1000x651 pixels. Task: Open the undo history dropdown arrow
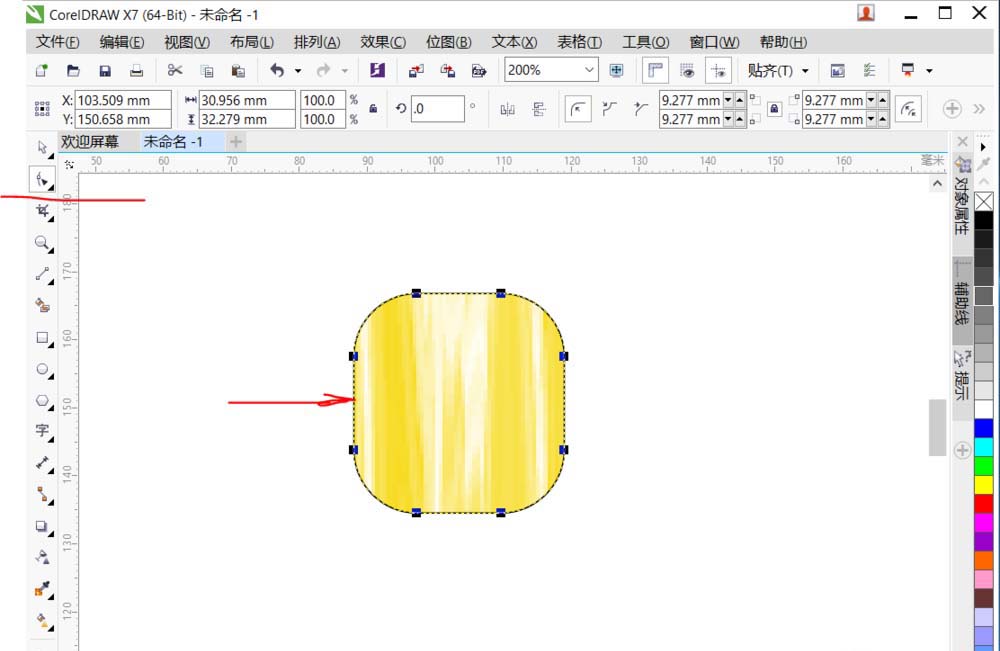tap(298, 71)
